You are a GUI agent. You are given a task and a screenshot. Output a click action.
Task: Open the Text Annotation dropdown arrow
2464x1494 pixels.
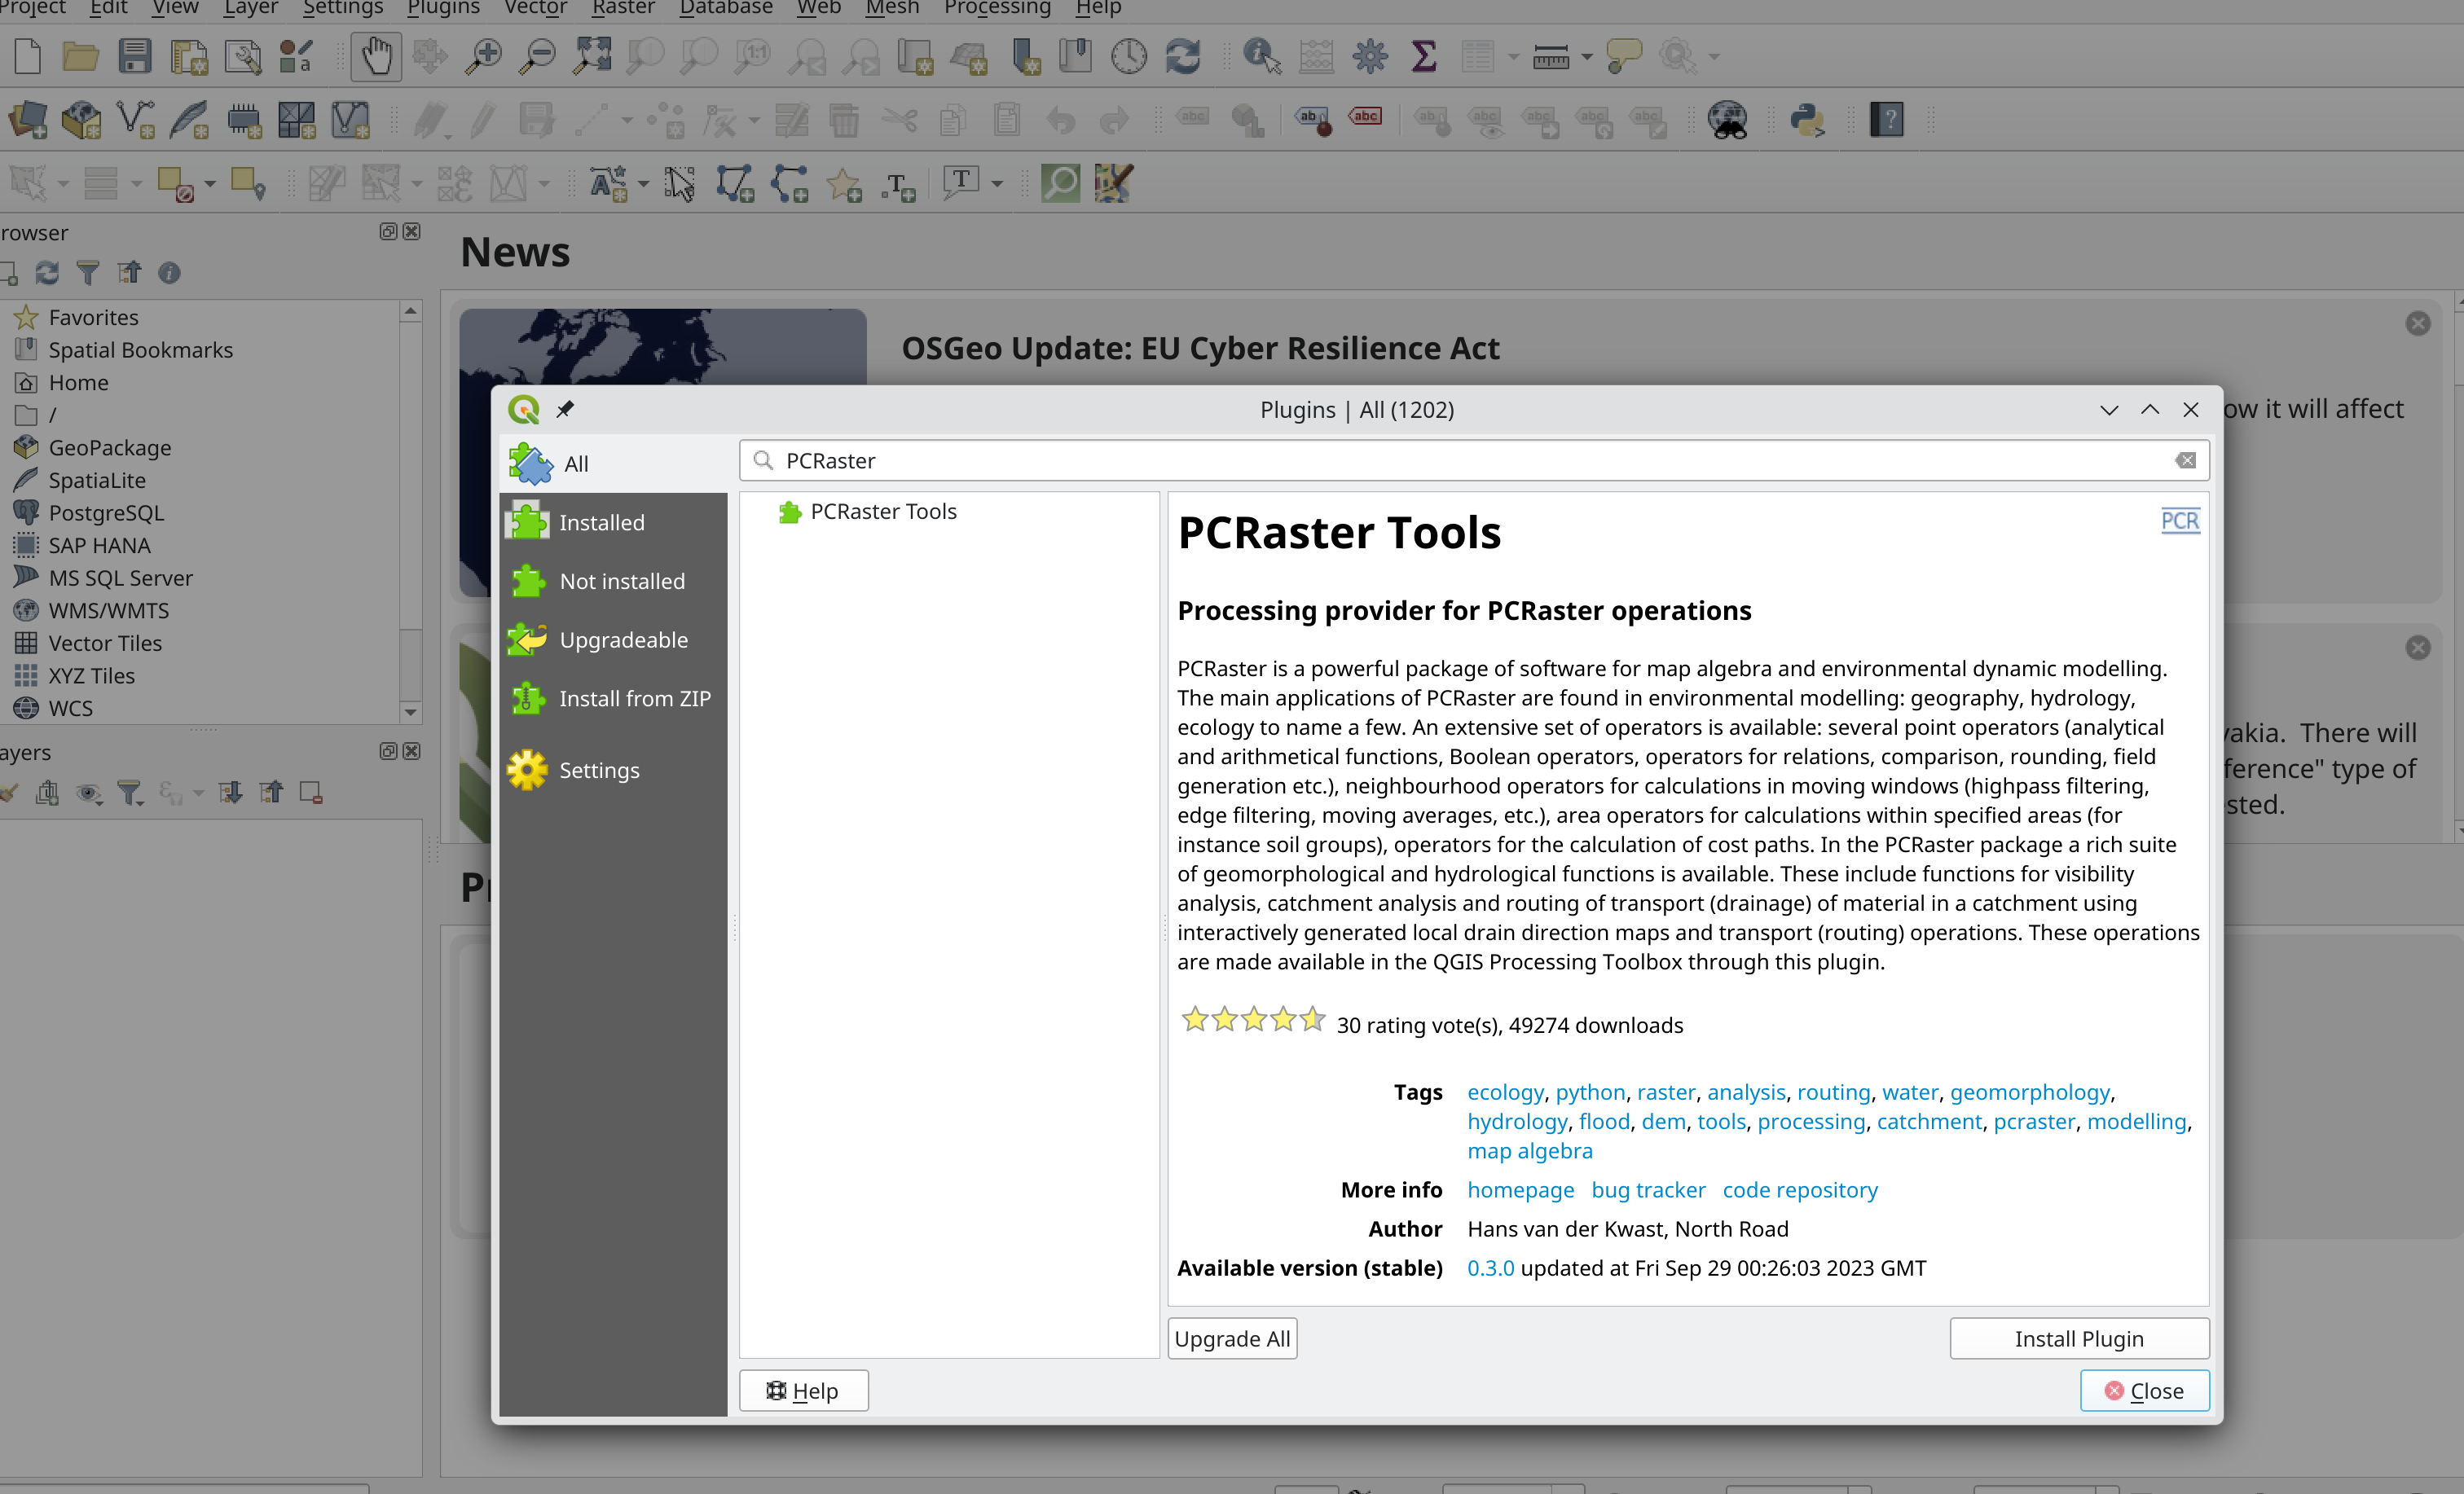tap(997, 184)
